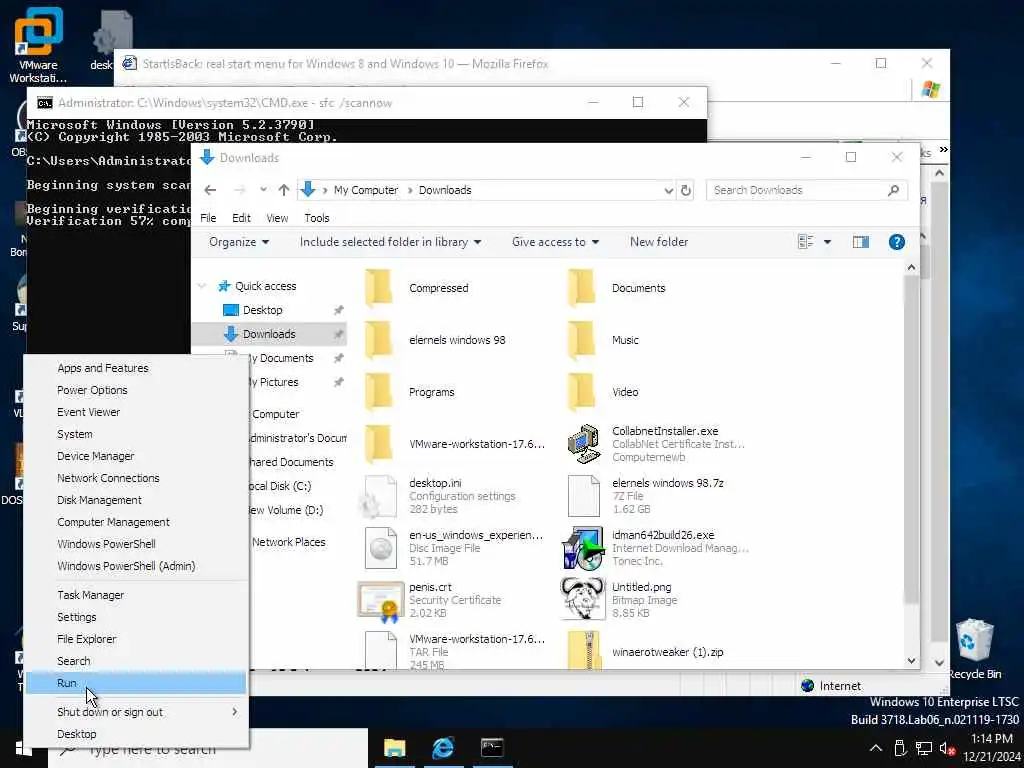Collapse the Quick access tree node
Viewport: 1024px width, 768px height.
202,286
